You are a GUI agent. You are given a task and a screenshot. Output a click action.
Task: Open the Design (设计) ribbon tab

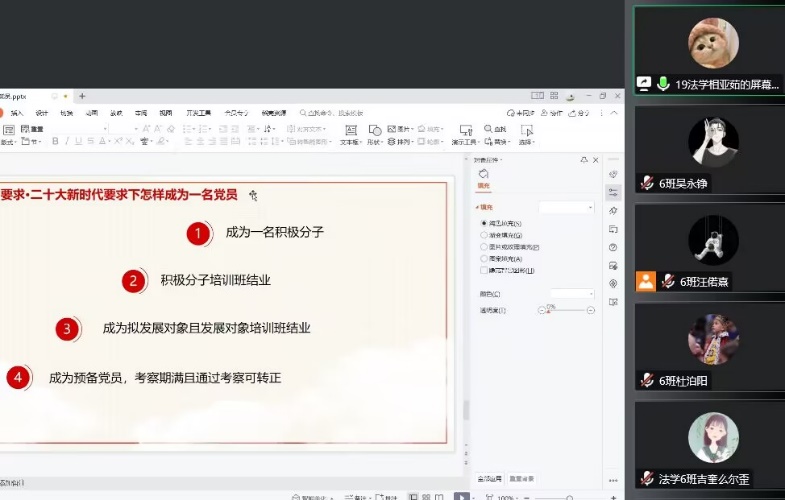pyautogui.click(x=42, y=113)
